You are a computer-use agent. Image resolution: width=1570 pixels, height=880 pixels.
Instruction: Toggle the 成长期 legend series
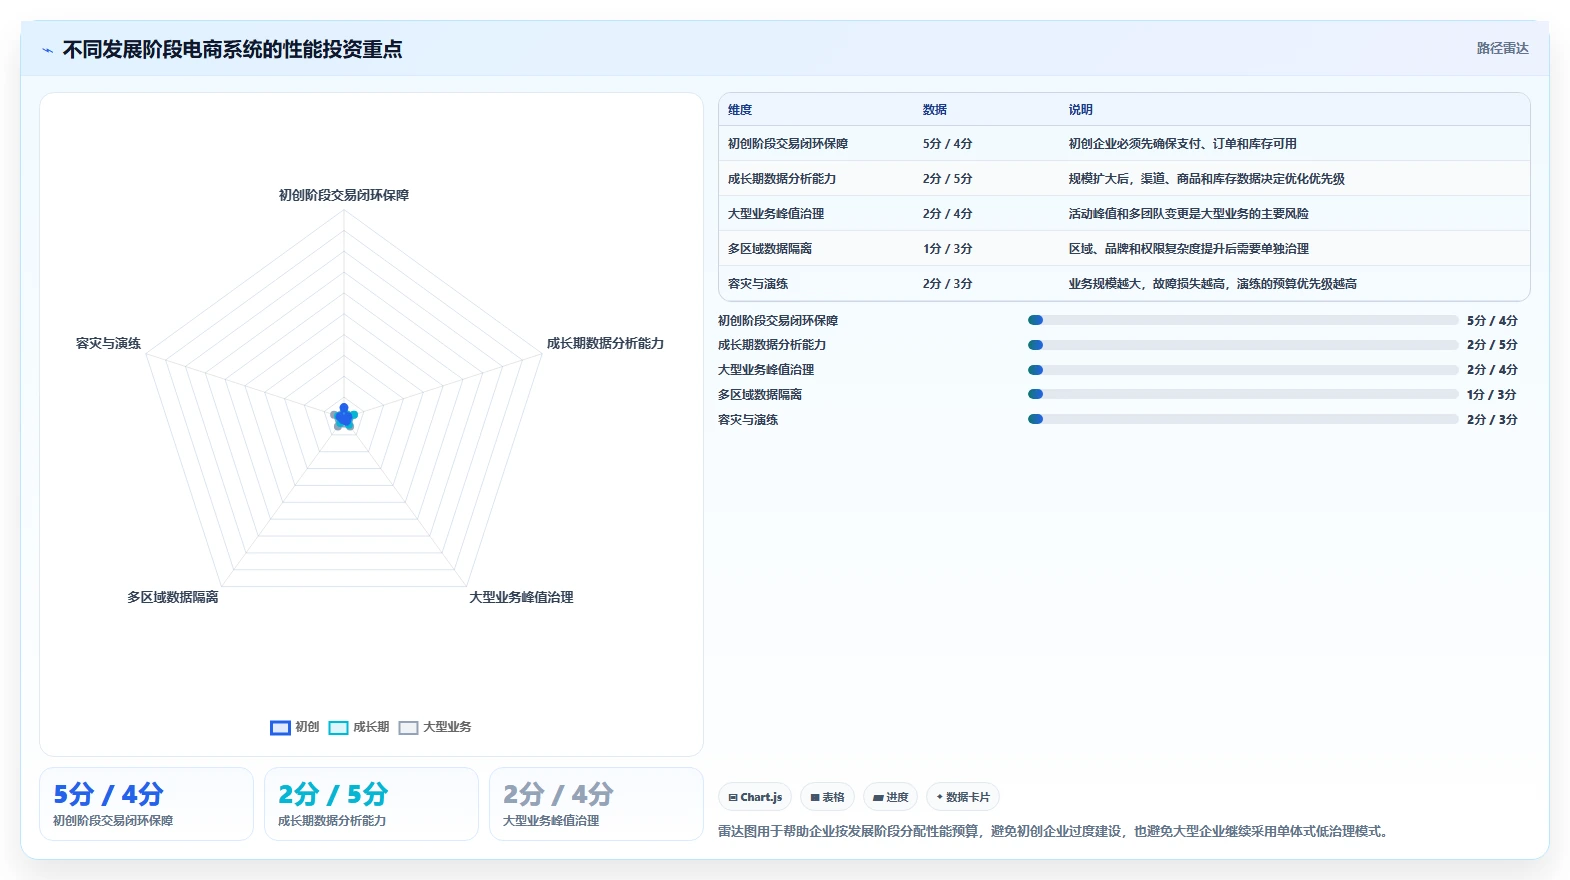(359, 727)
